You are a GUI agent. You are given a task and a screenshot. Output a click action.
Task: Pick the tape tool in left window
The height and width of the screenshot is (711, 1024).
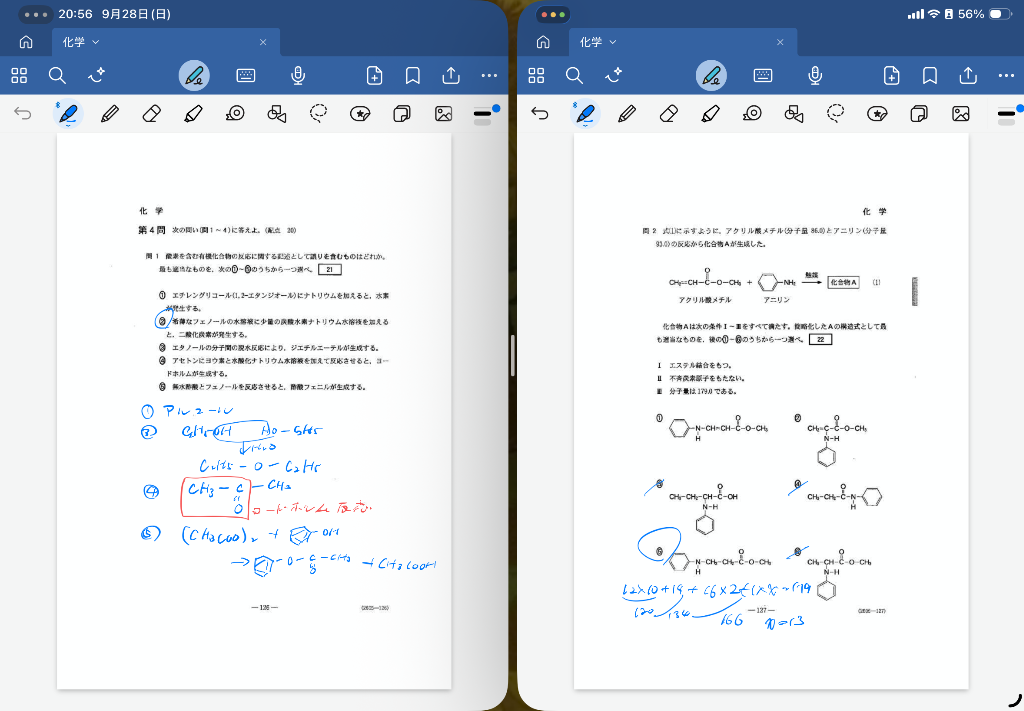(236, 114)
